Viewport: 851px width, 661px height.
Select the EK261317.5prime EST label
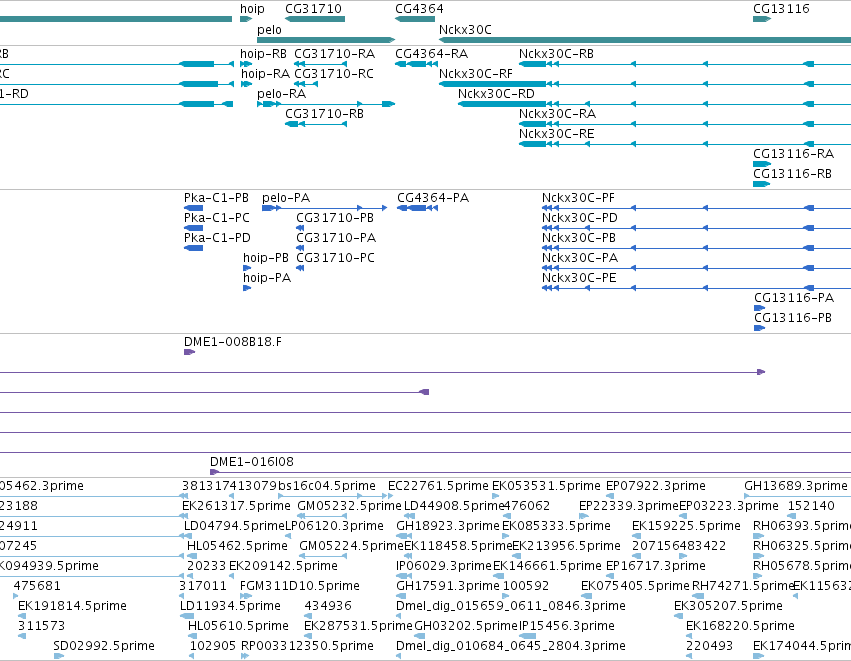coord(237,506)
